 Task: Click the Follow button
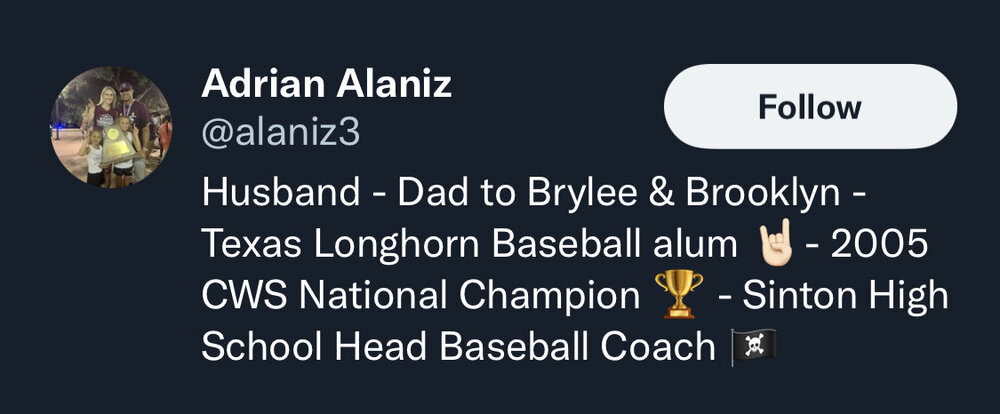810,107
